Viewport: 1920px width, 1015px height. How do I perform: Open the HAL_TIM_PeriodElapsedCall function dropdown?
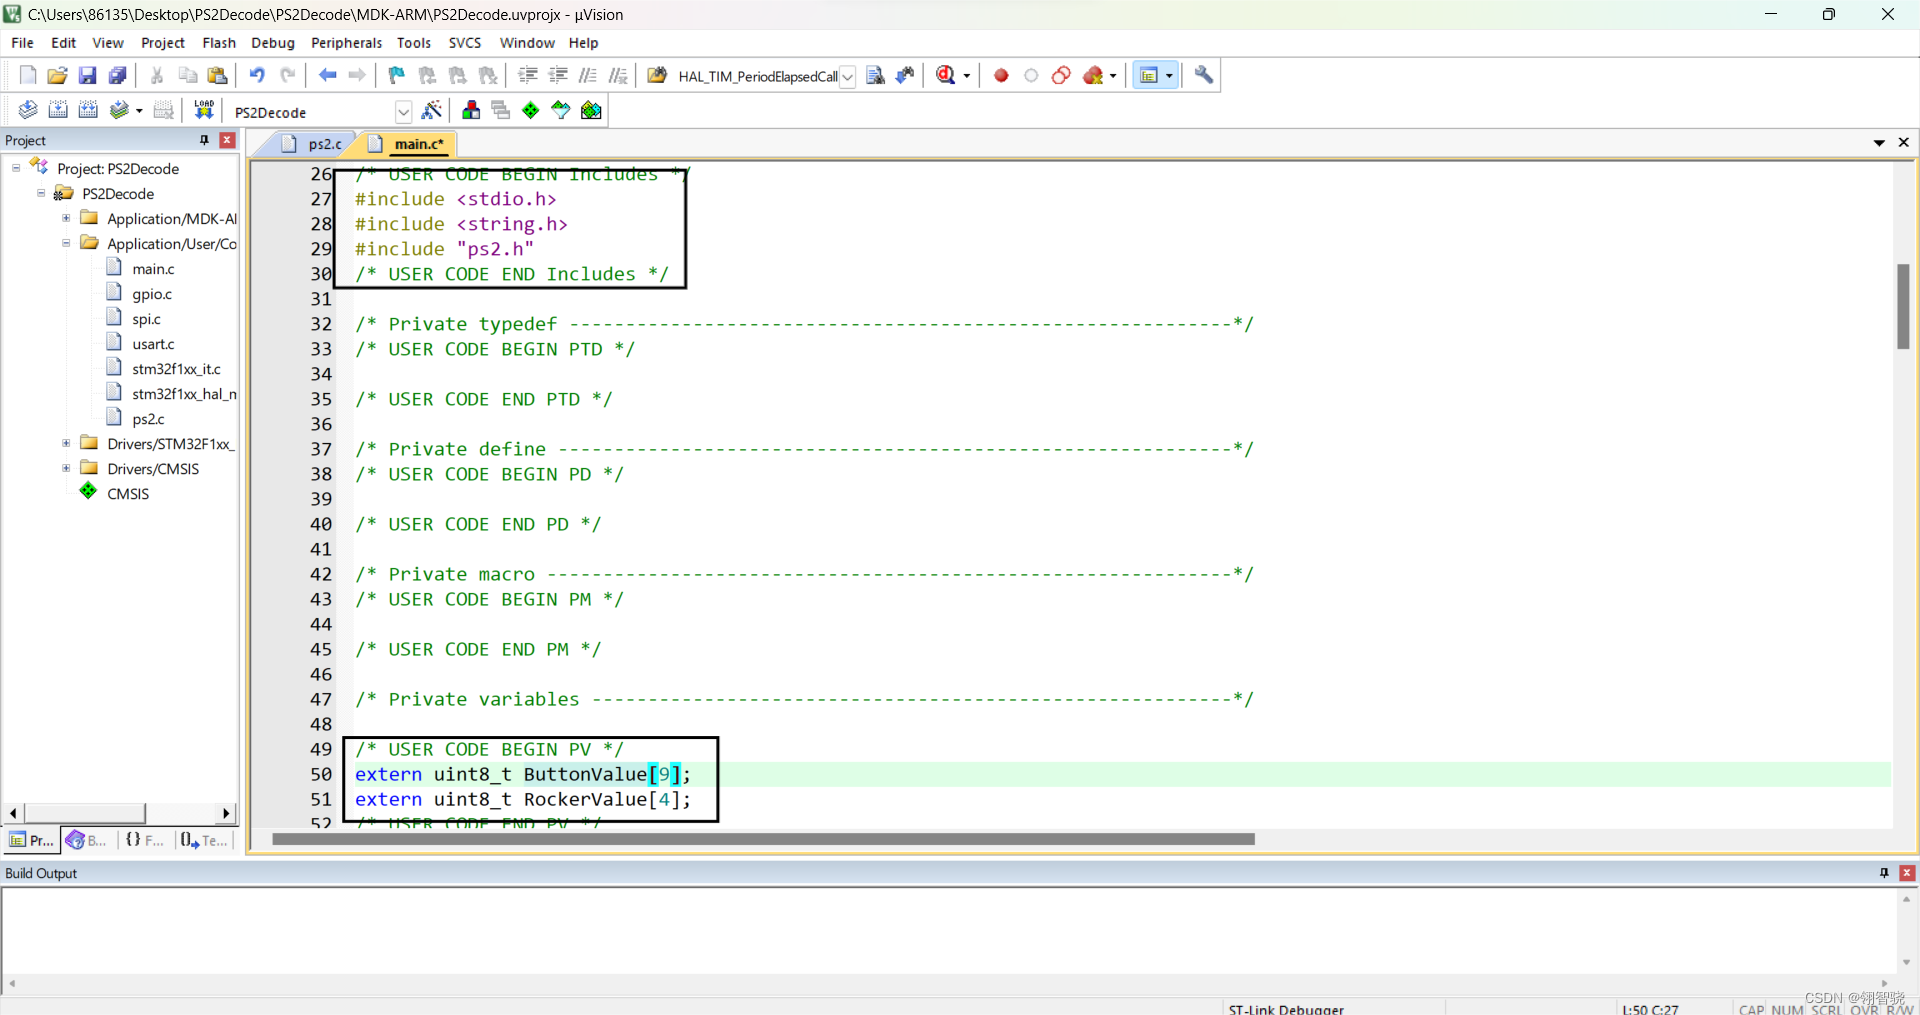849,76
